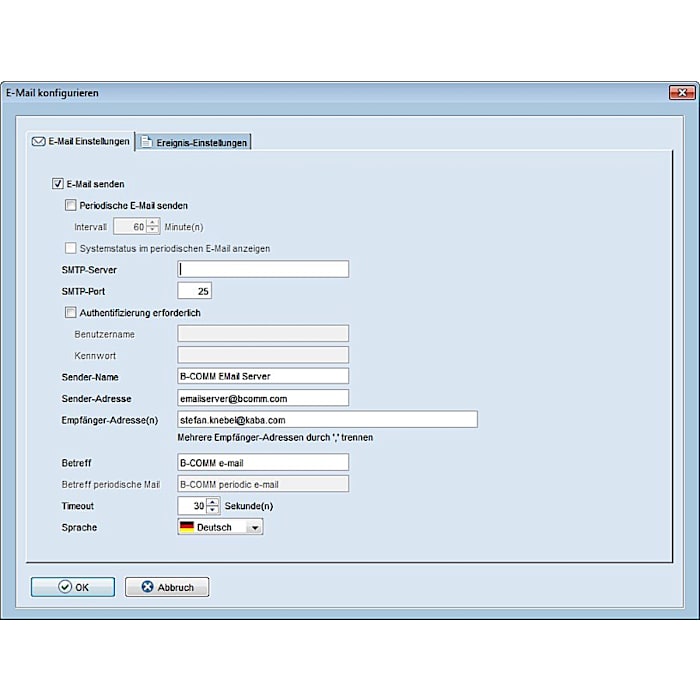Image resolution: width=700 pixels, height=700 pixels.
Task: Uncheck the E-Mail senden checkbox
Action: [x=57, y=184]
